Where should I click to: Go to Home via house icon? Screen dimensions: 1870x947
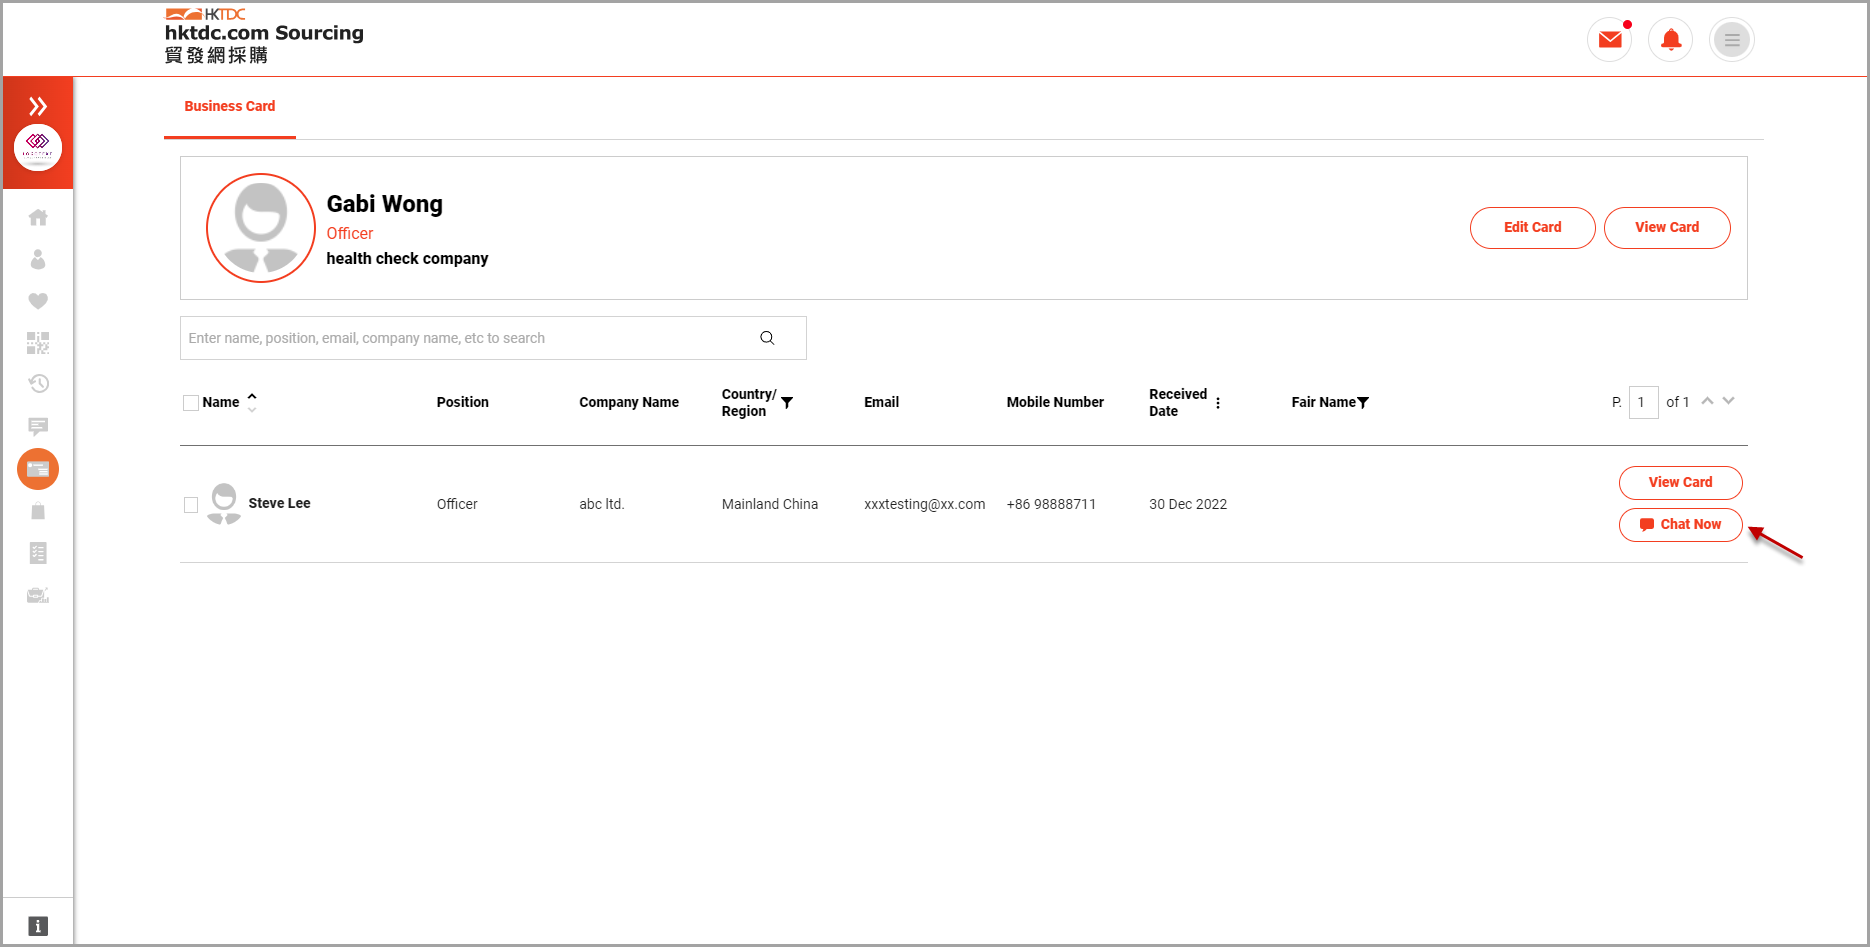38,217
